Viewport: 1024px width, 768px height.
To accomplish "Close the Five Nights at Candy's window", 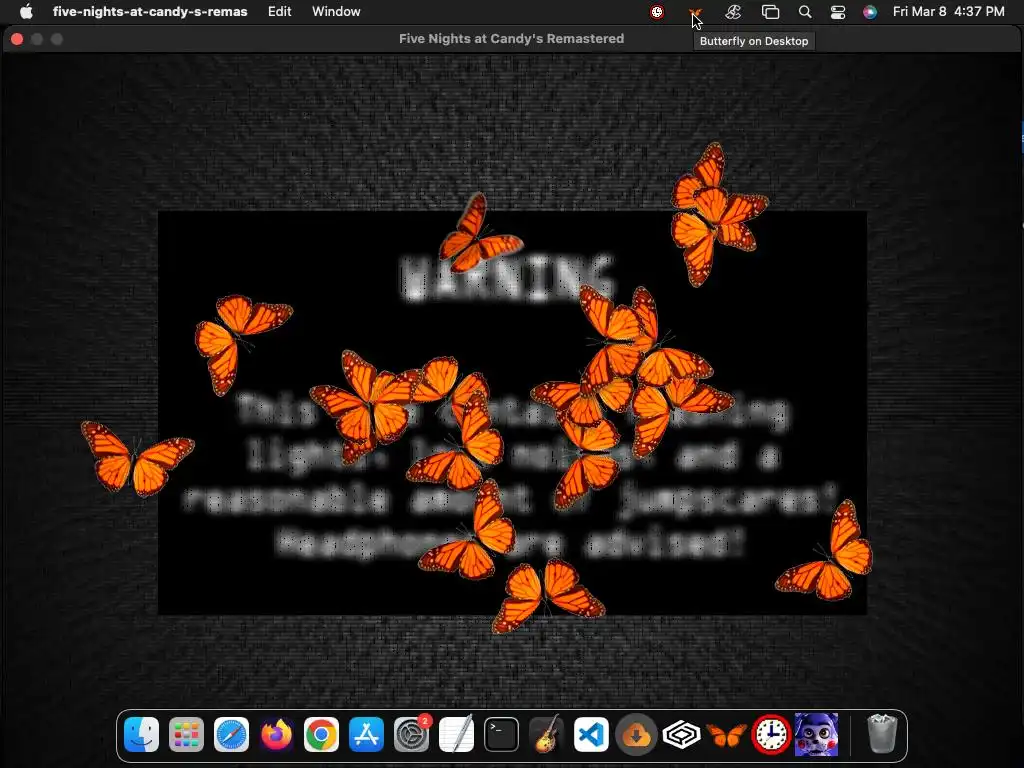I will pyautogui.click(x=17, y=39).
